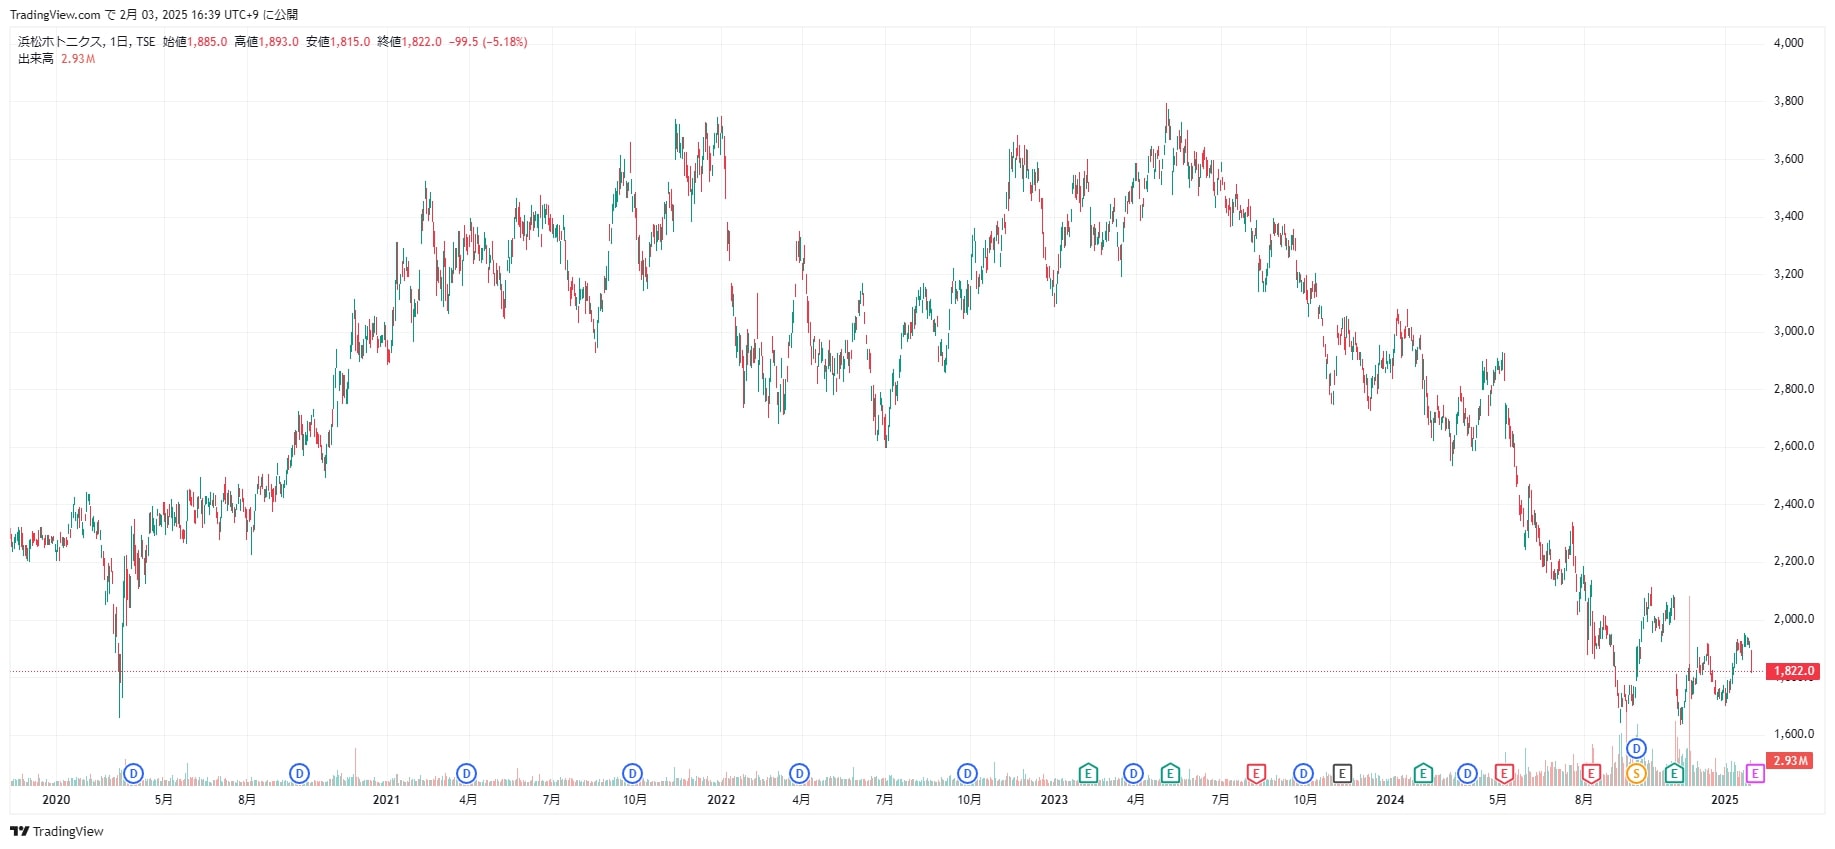Click the 安値1,815.0 low value in legend

click(x=338, y=42)
